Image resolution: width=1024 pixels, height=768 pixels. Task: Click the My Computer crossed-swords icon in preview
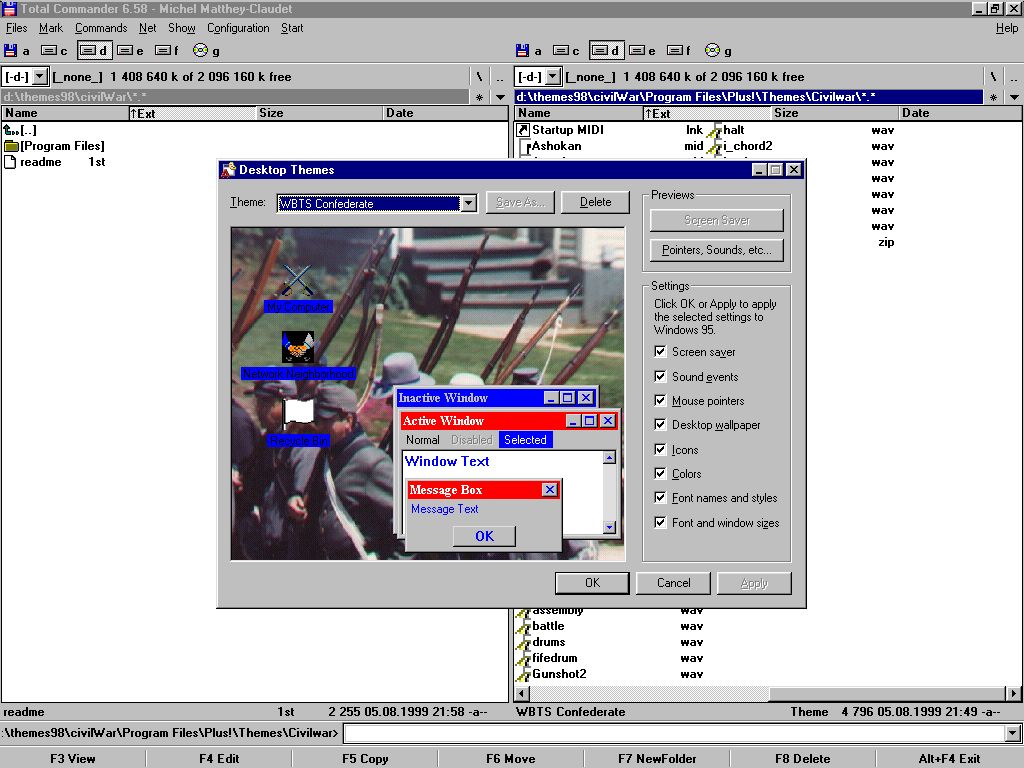point(298,280)
